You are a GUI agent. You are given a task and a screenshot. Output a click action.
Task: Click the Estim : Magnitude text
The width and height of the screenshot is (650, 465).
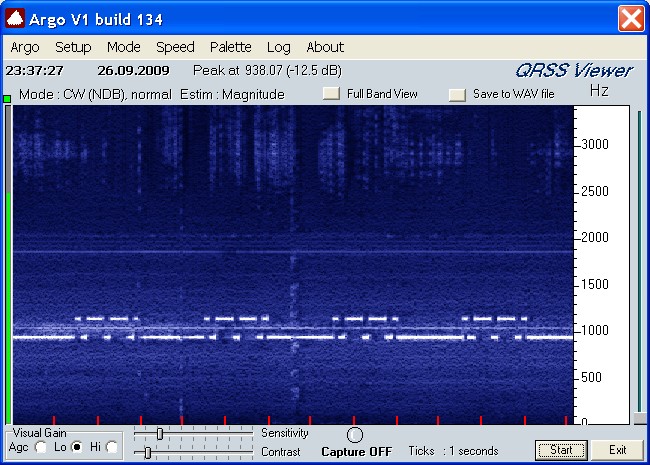(232, 94)
